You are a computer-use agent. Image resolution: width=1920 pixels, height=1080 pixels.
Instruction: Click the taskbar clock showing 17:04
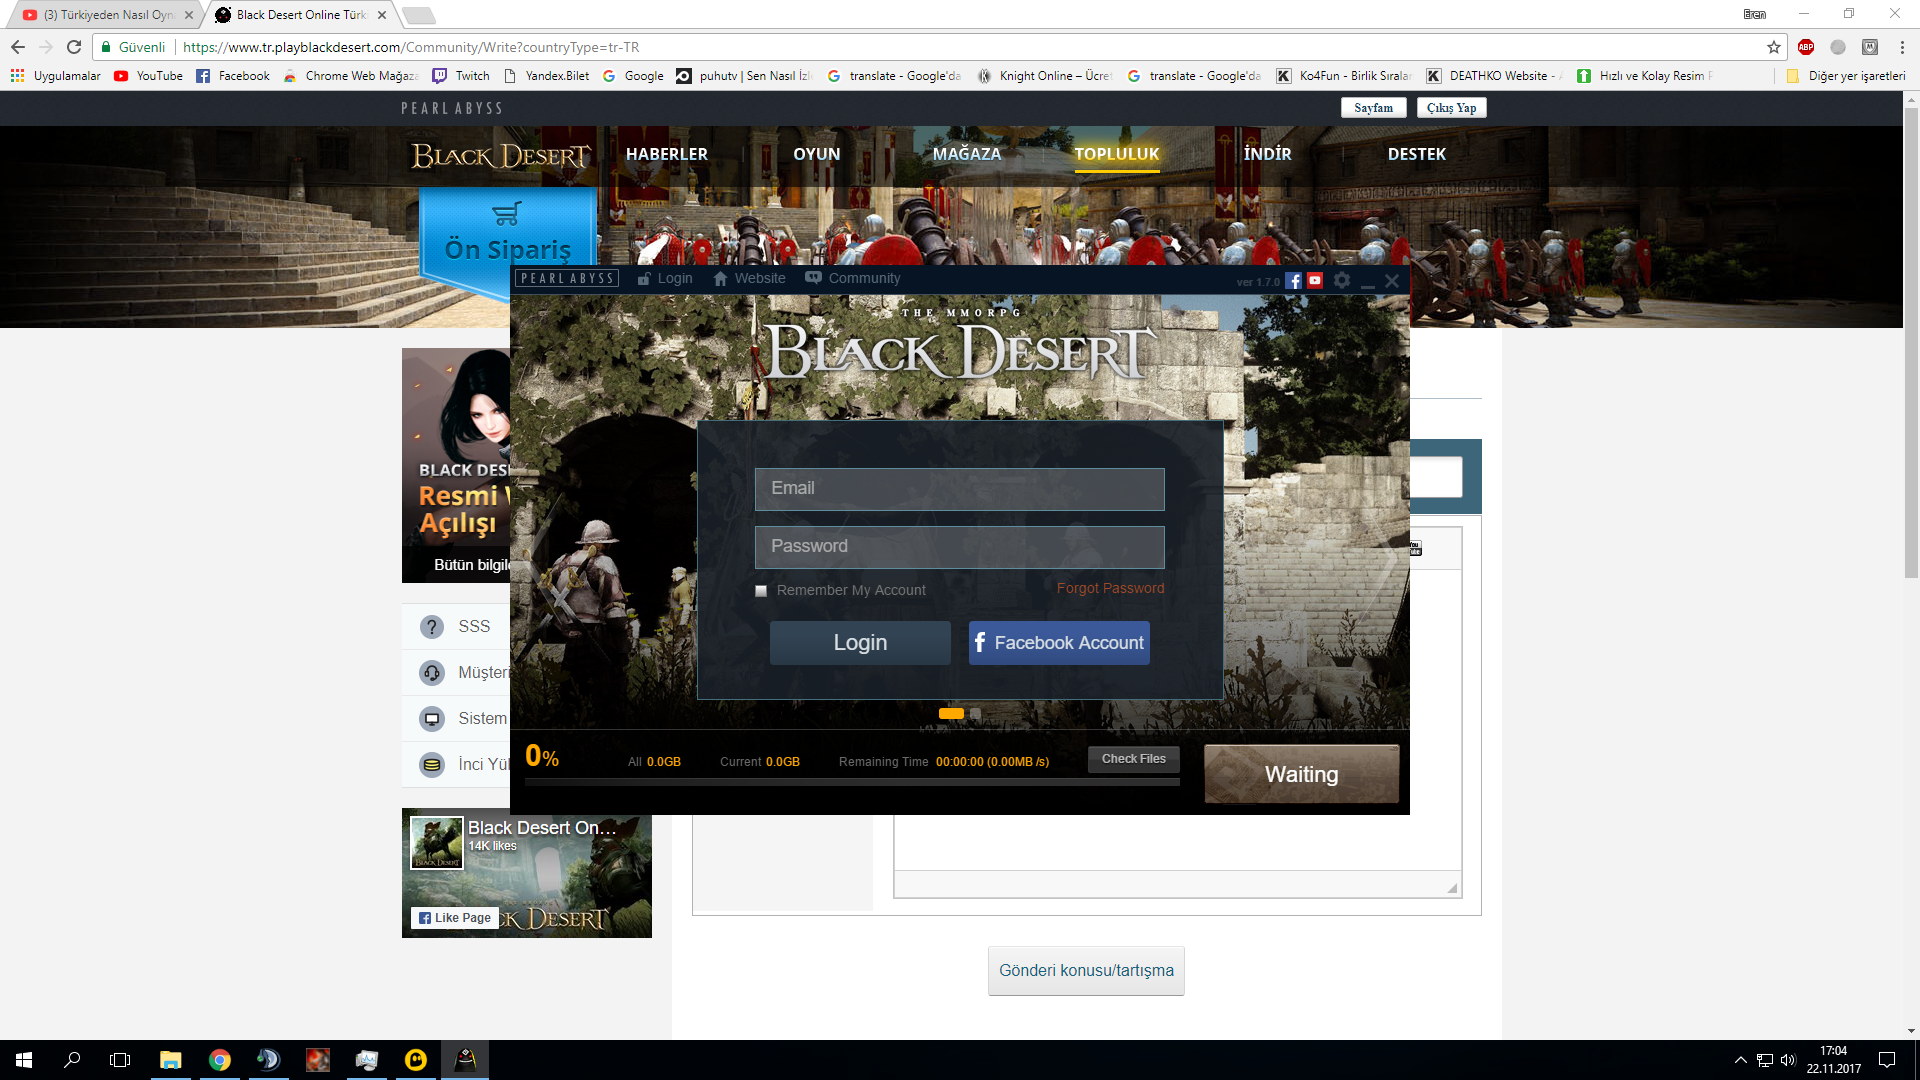click(x=1833, y=1060)
